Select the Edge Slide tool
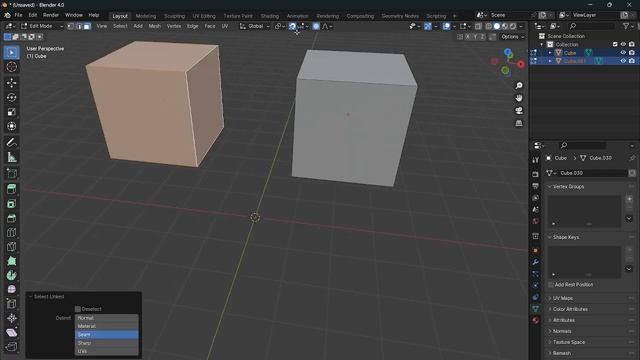 tap(11, 304)
